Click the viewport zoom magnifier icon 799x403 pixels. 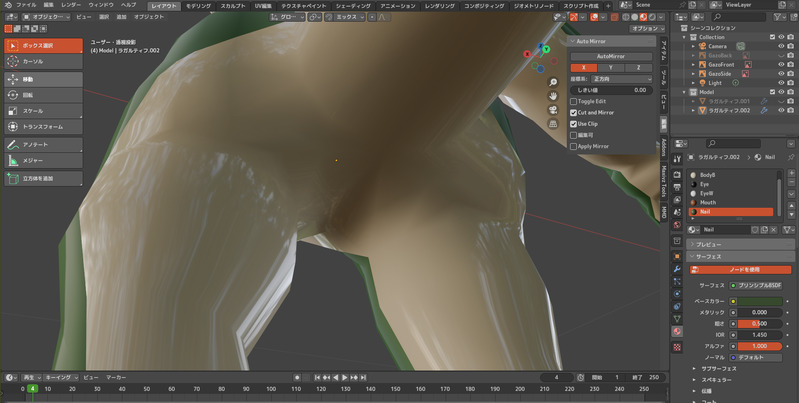click(553, 83)
